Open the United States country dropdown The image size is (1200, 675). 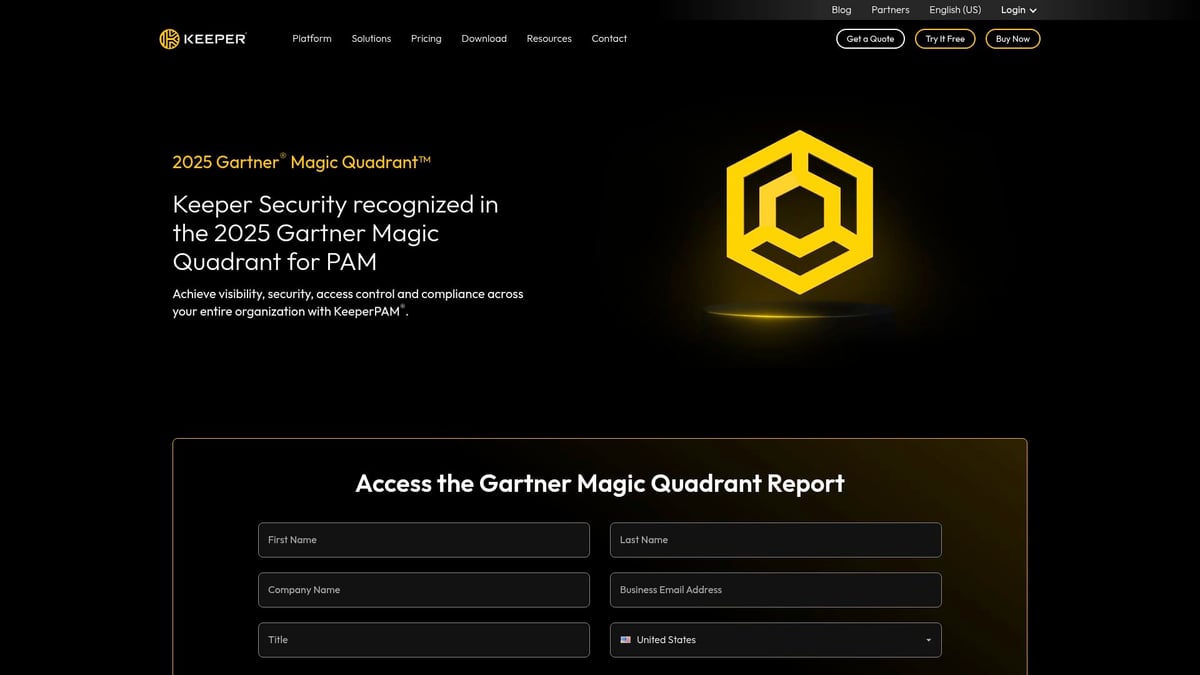click(775, 640)
